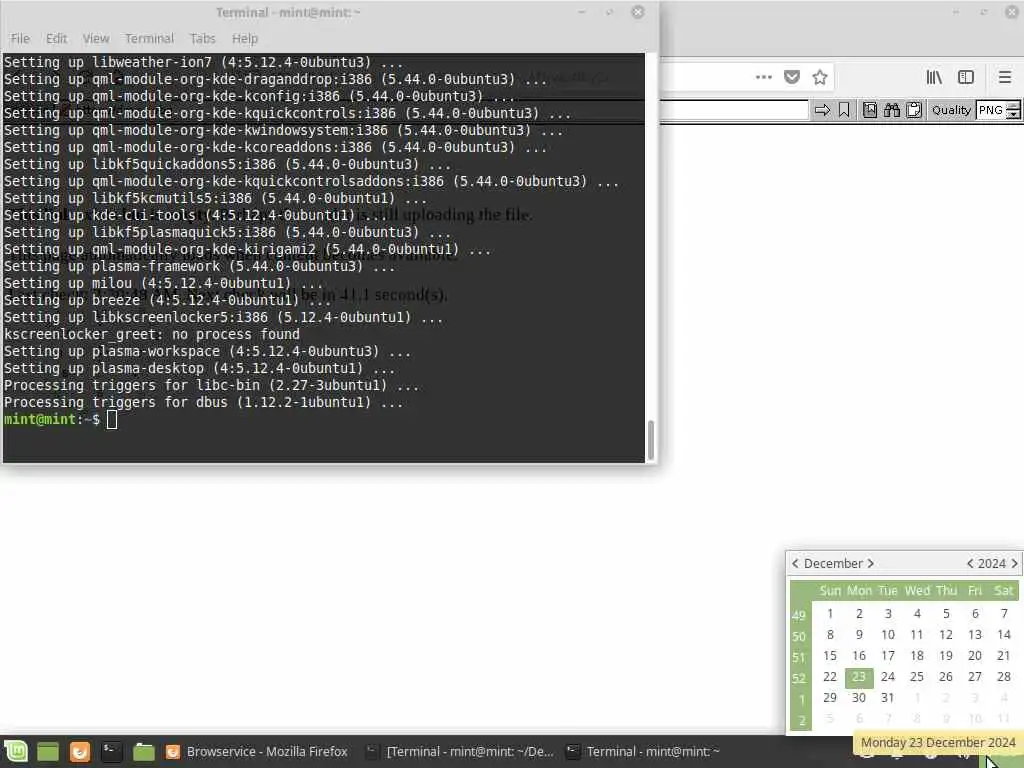
Task: Click the Quality stepper down arrow
Action: 1013,114
